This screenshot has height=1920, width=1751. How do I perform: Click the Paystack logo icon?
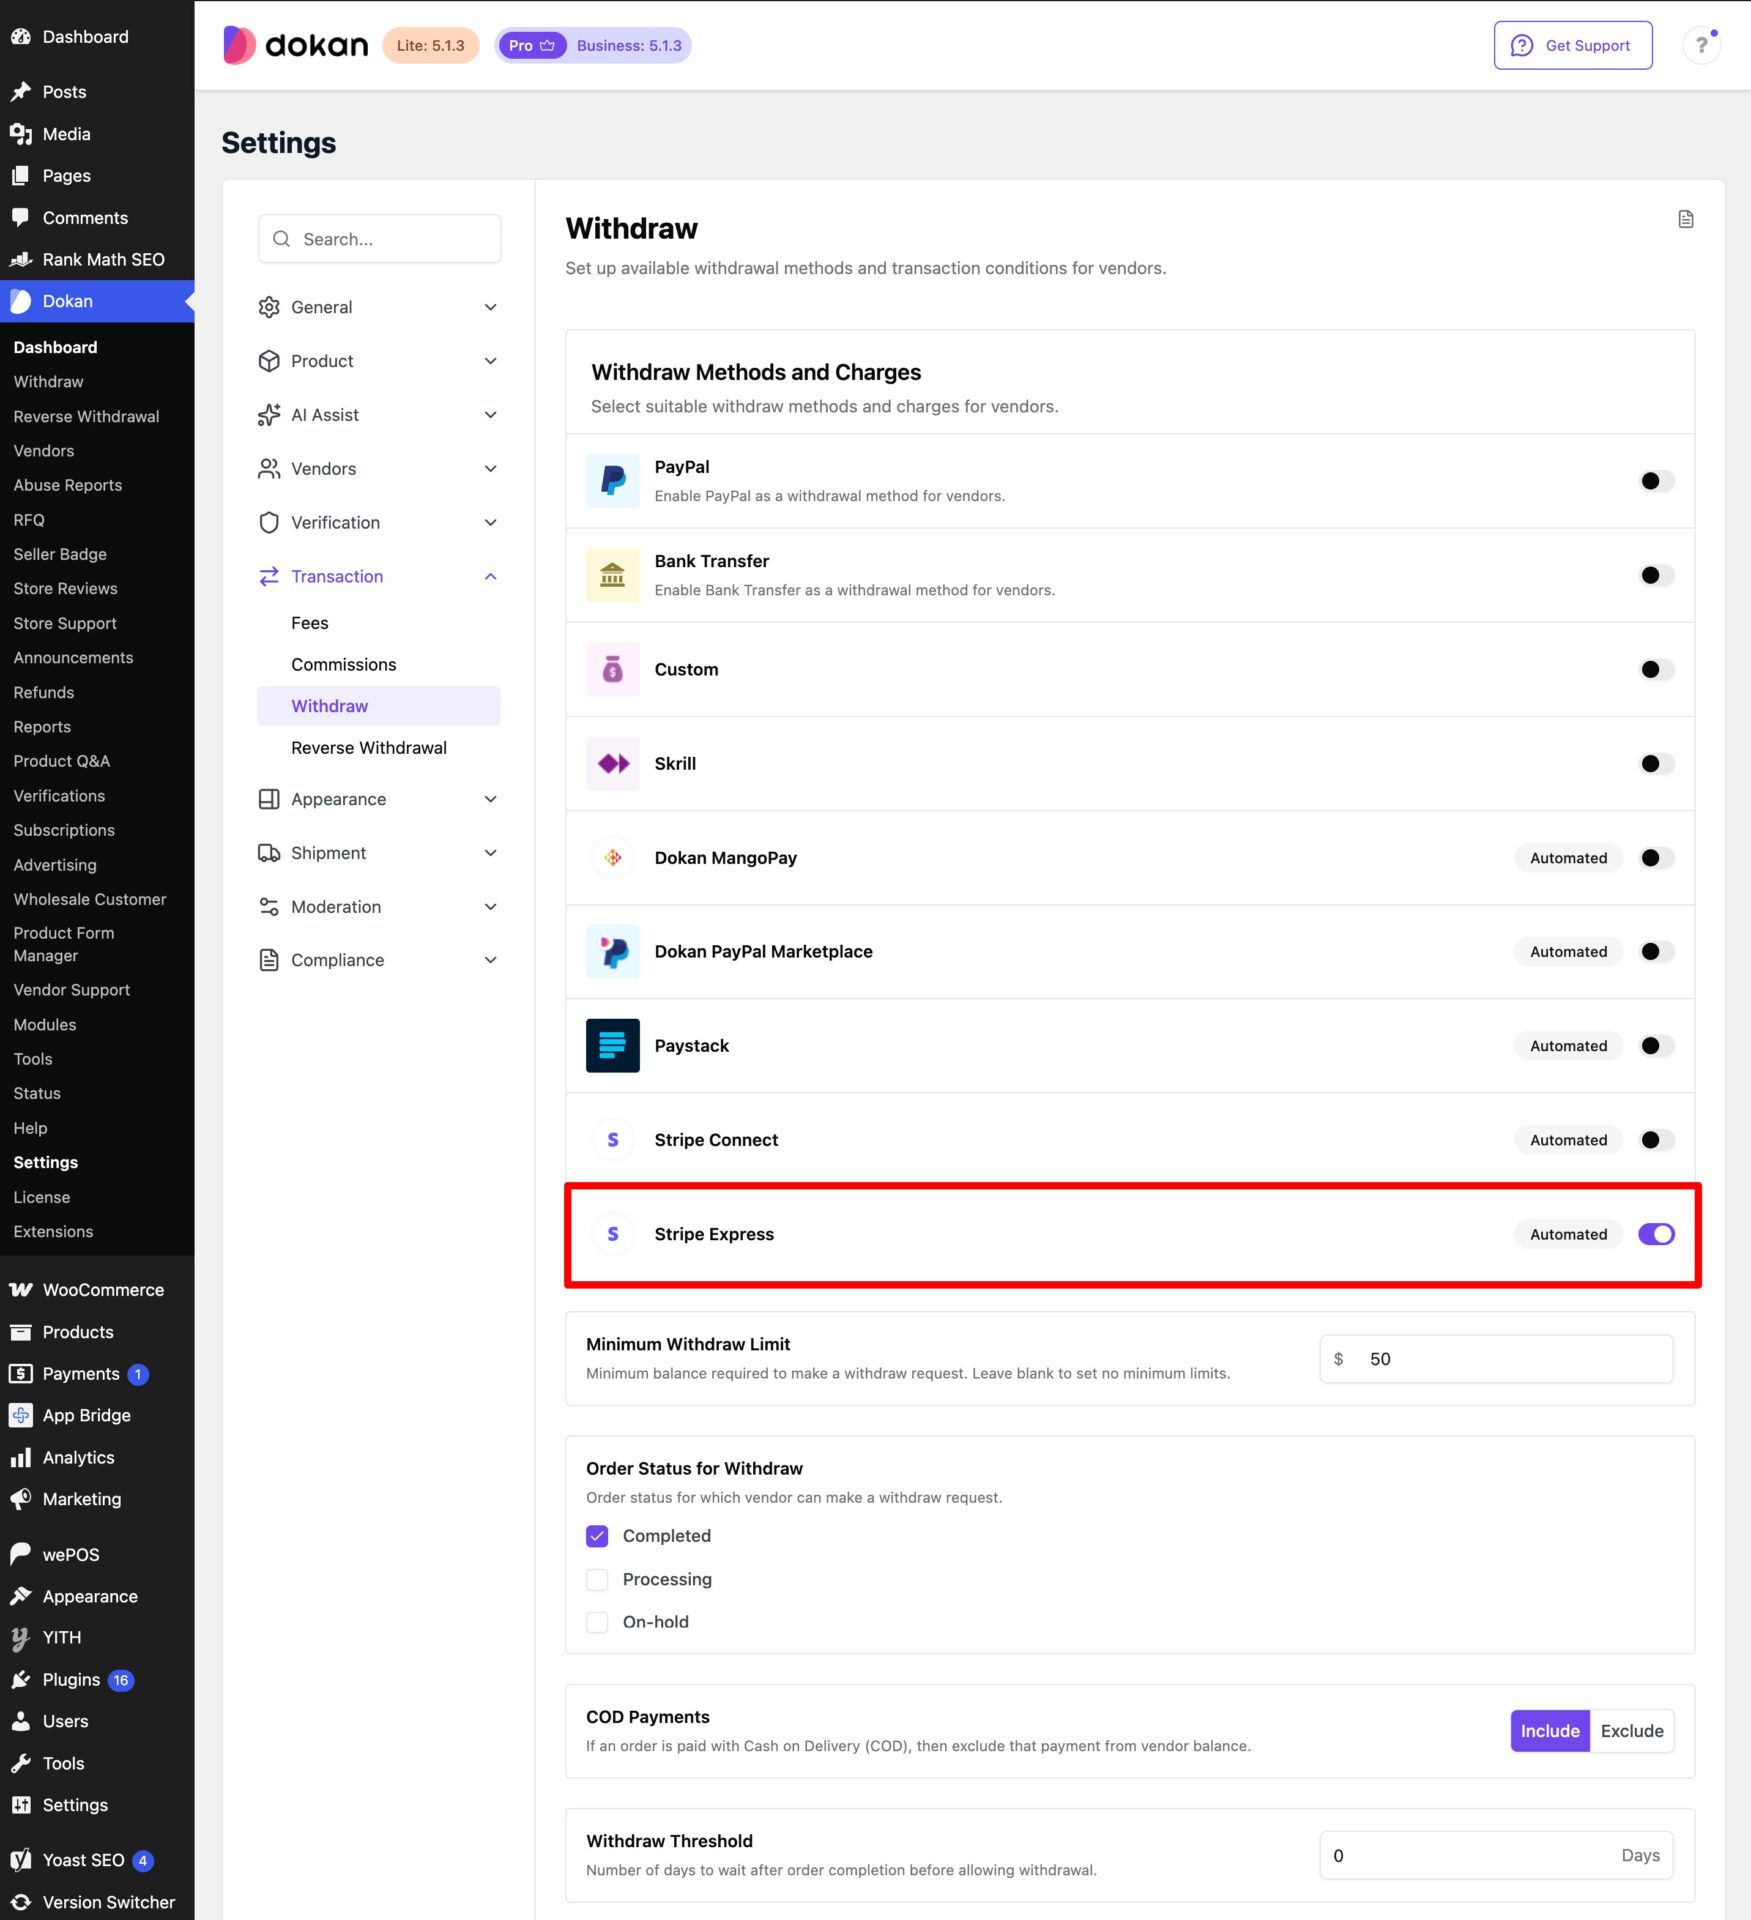613,1046
